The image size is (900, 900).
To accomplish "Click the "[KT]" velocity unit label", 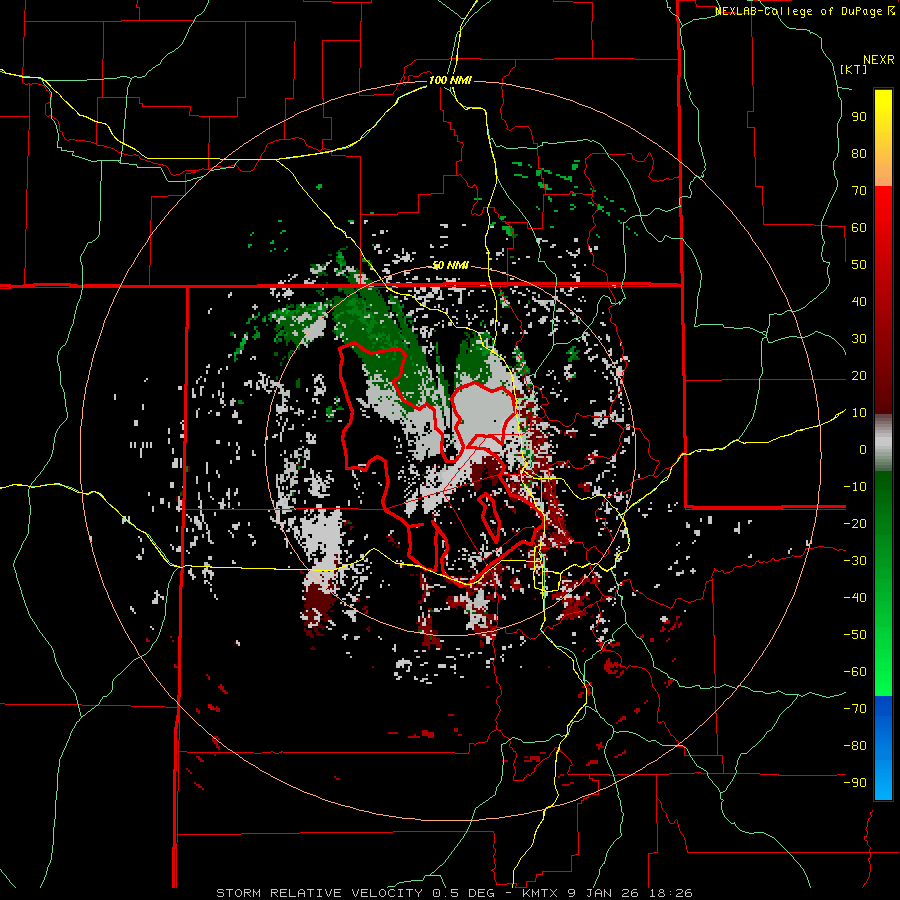I will click(x=854, y=69).
